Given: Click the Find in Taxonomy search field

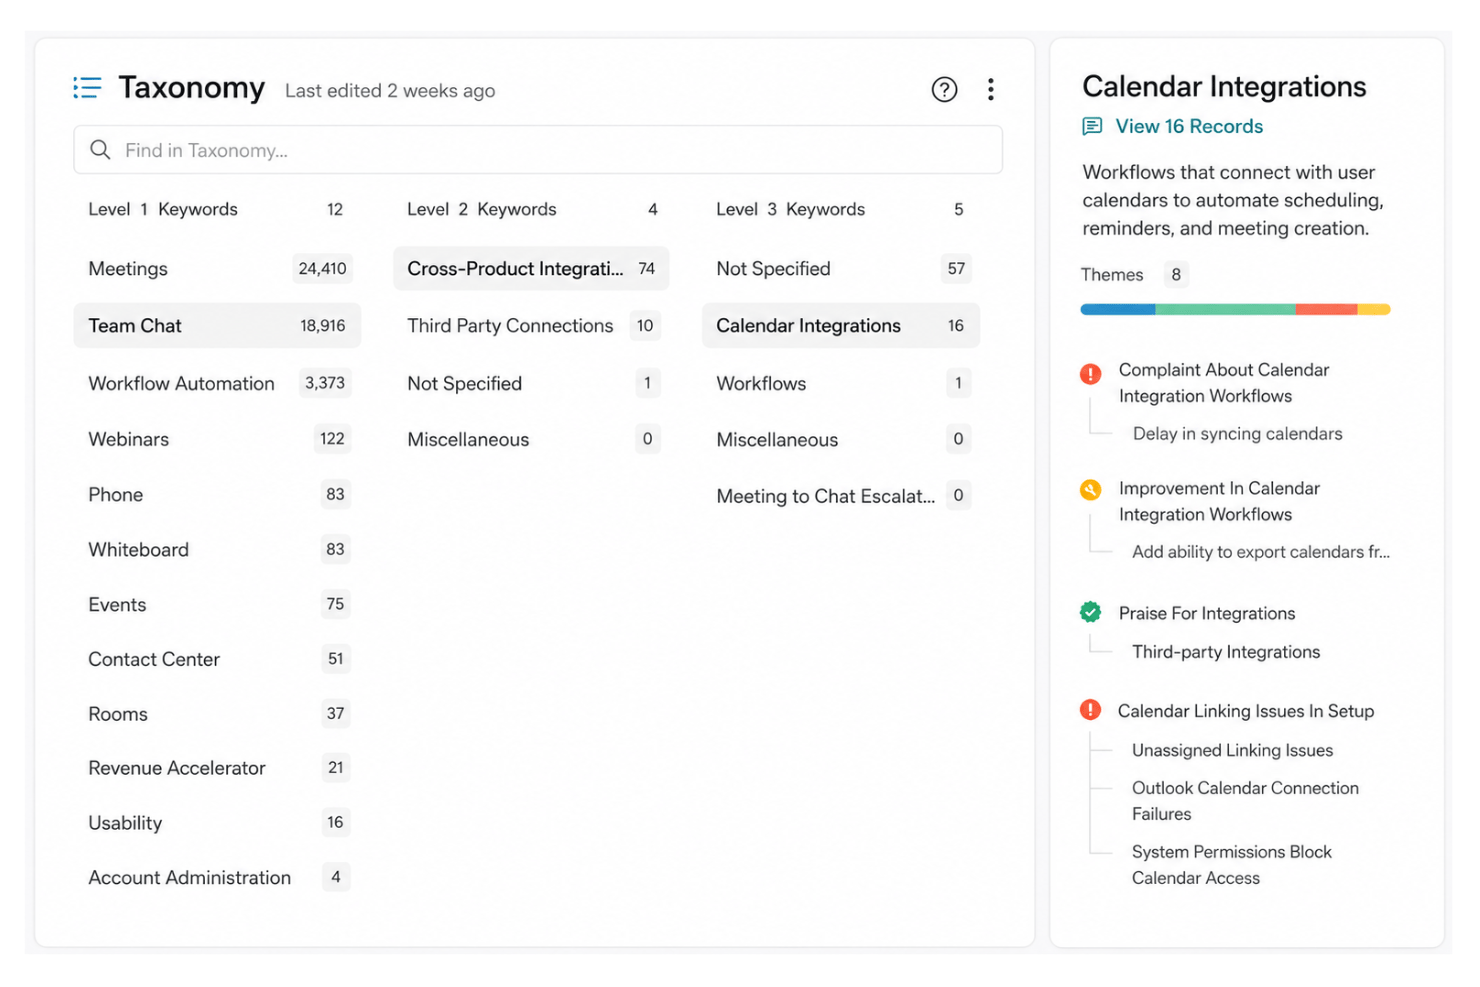Looking at the screenshot, I should (x=538, y=150).
